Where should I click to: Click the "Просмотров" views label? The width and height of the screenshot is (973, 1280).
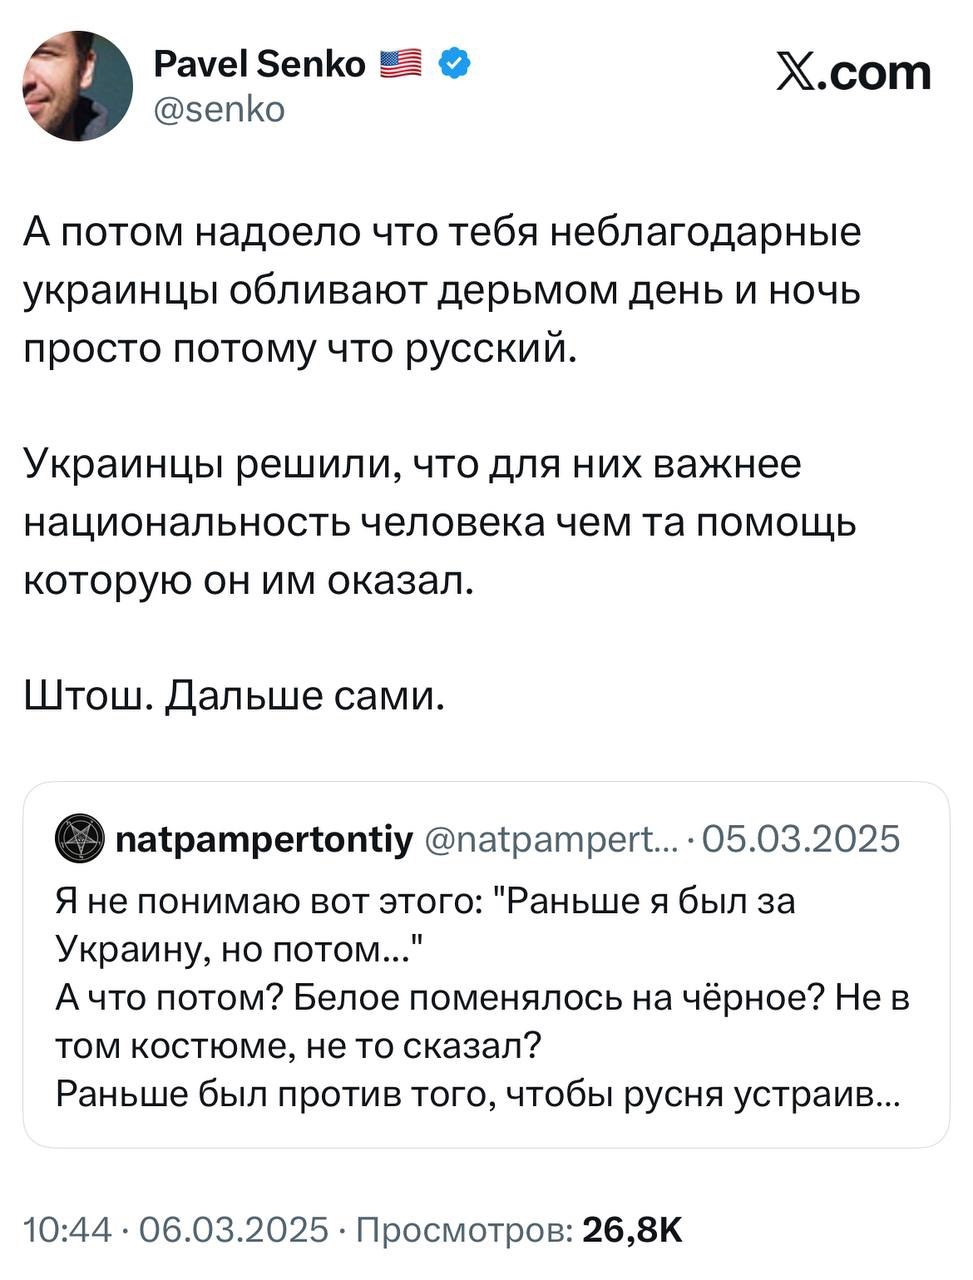(465, 1229)
